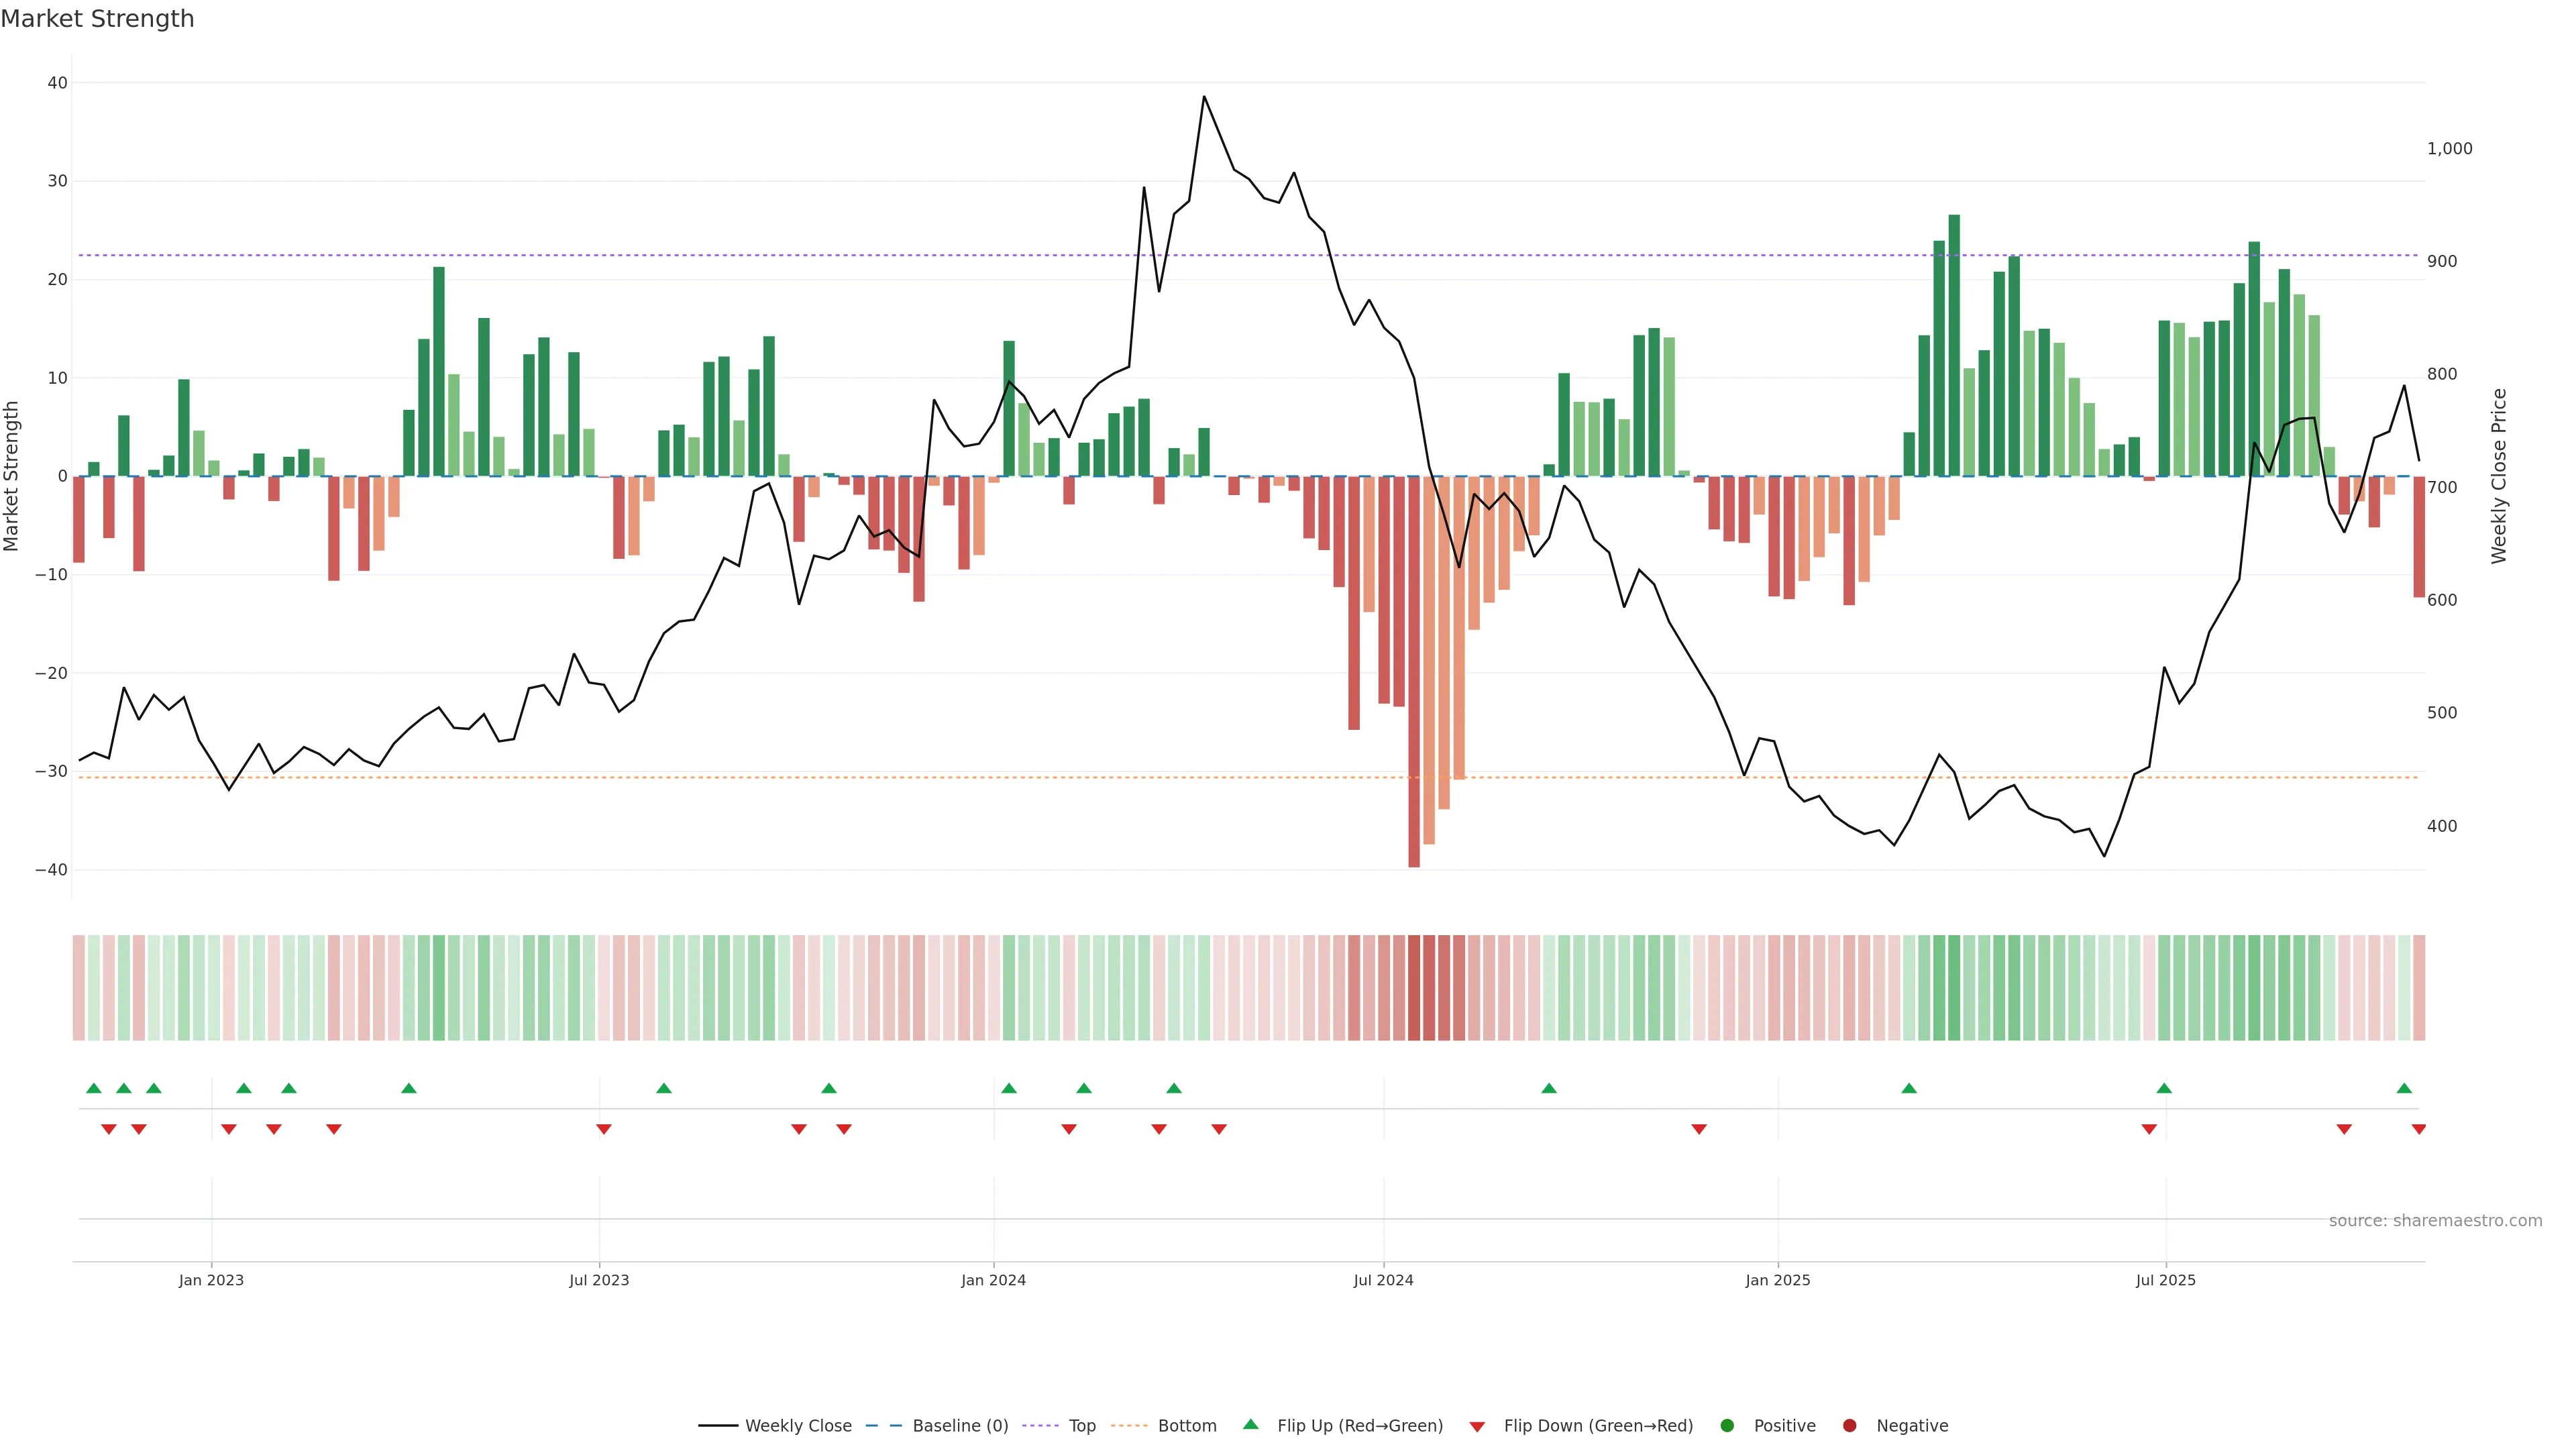Click the darkest red heatmap strip cell
Viewport: 2576px width, 1449px height.
point(1414,988)
